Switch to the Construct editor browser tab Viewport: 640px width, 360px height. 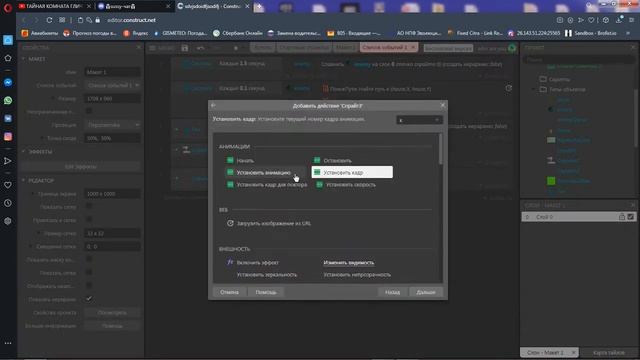213,6
